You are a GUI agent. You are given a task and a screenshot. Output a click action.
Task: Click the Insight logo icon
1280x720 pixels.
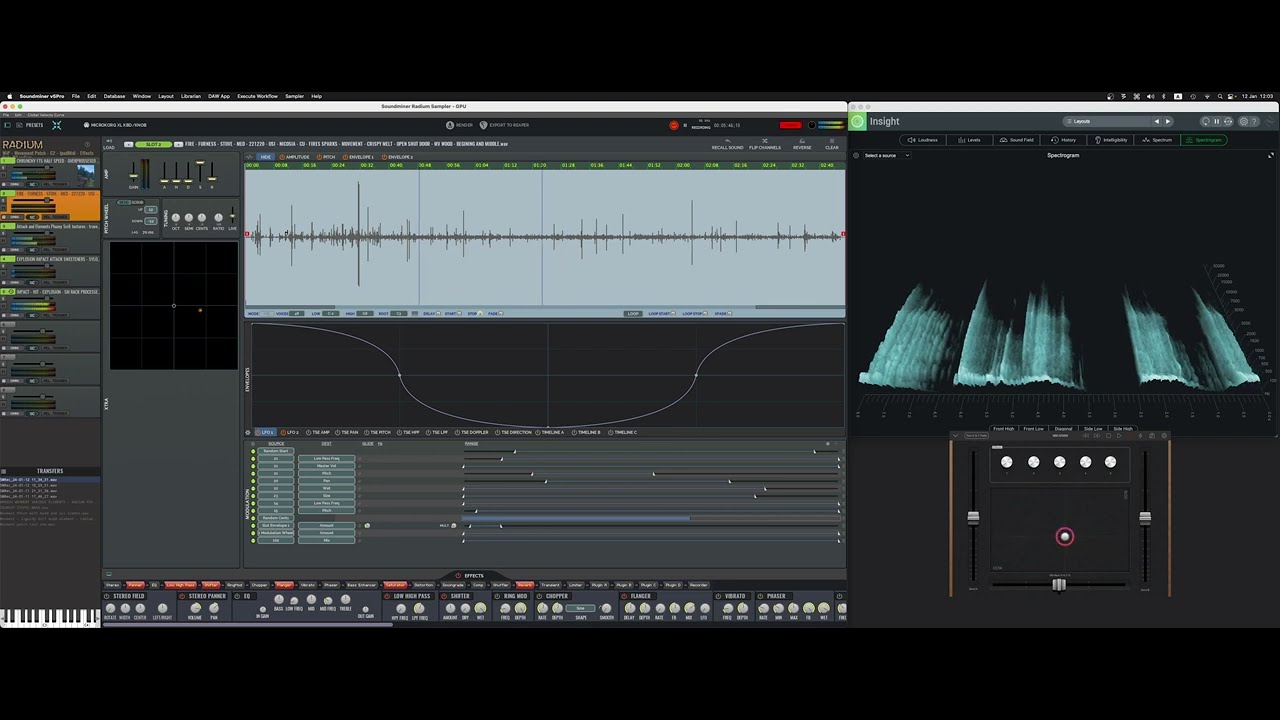[857, 121]
